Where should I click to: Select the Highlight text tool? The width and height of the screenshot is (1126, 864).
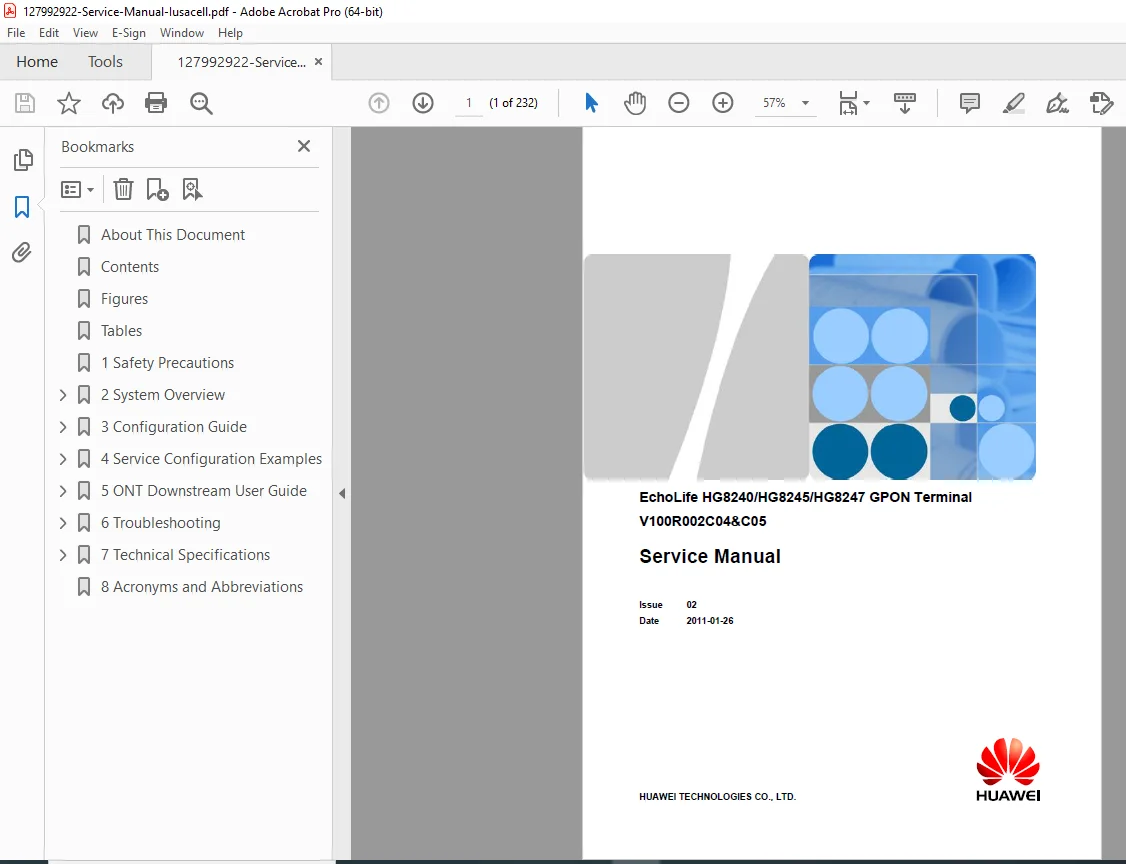coord(1013,103)
